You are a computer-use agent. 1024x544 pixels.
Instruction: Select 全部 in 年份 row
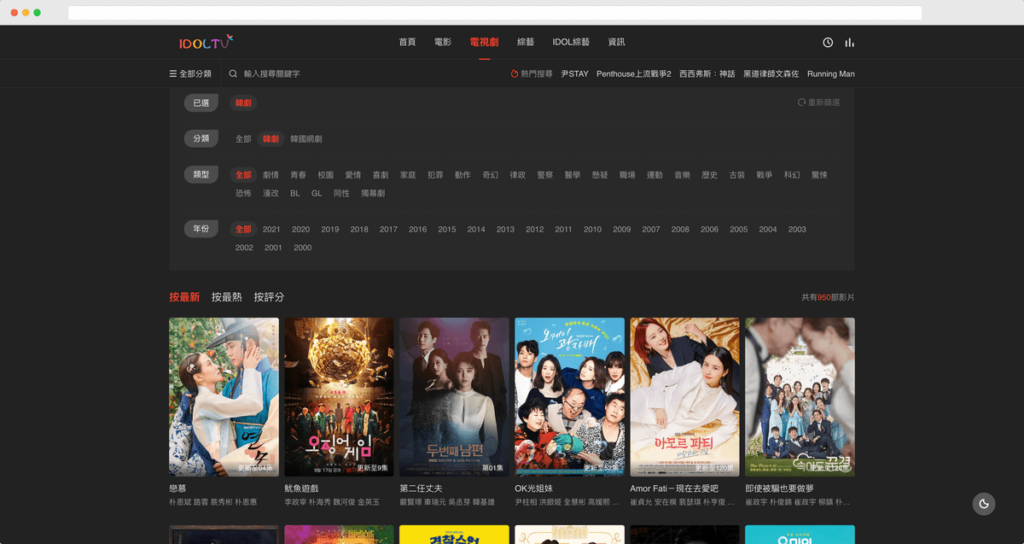(x=244, y=229)
